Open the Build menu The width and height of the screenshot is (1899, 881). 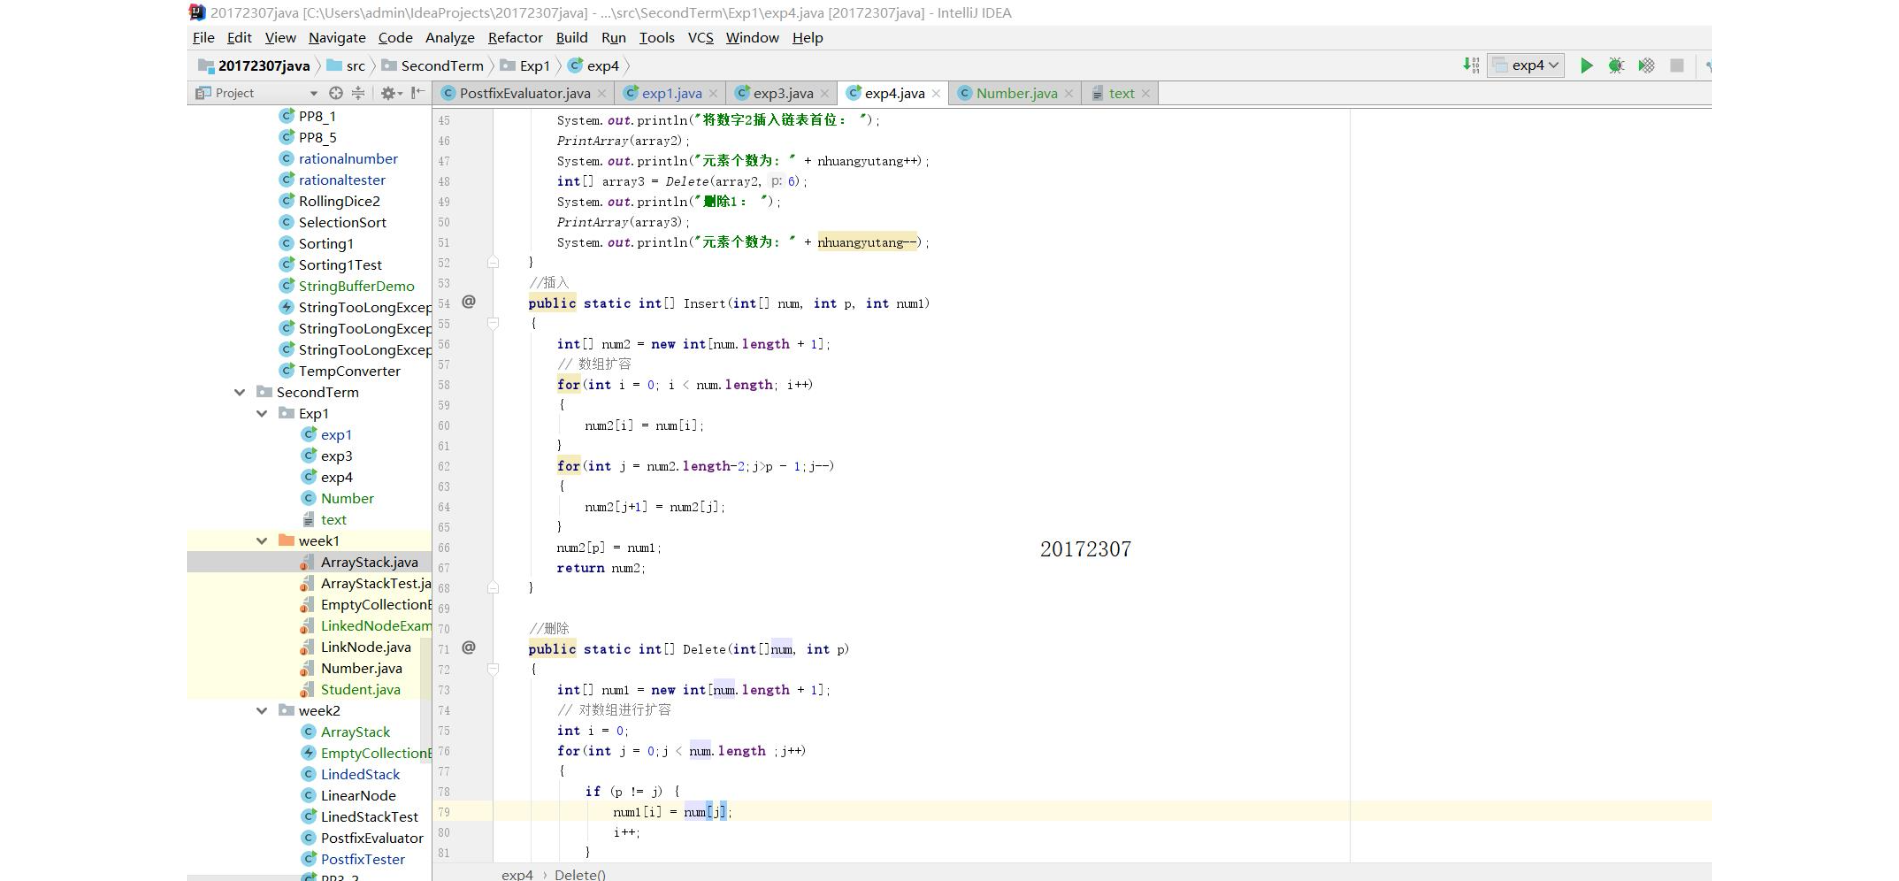coord(572,38)
